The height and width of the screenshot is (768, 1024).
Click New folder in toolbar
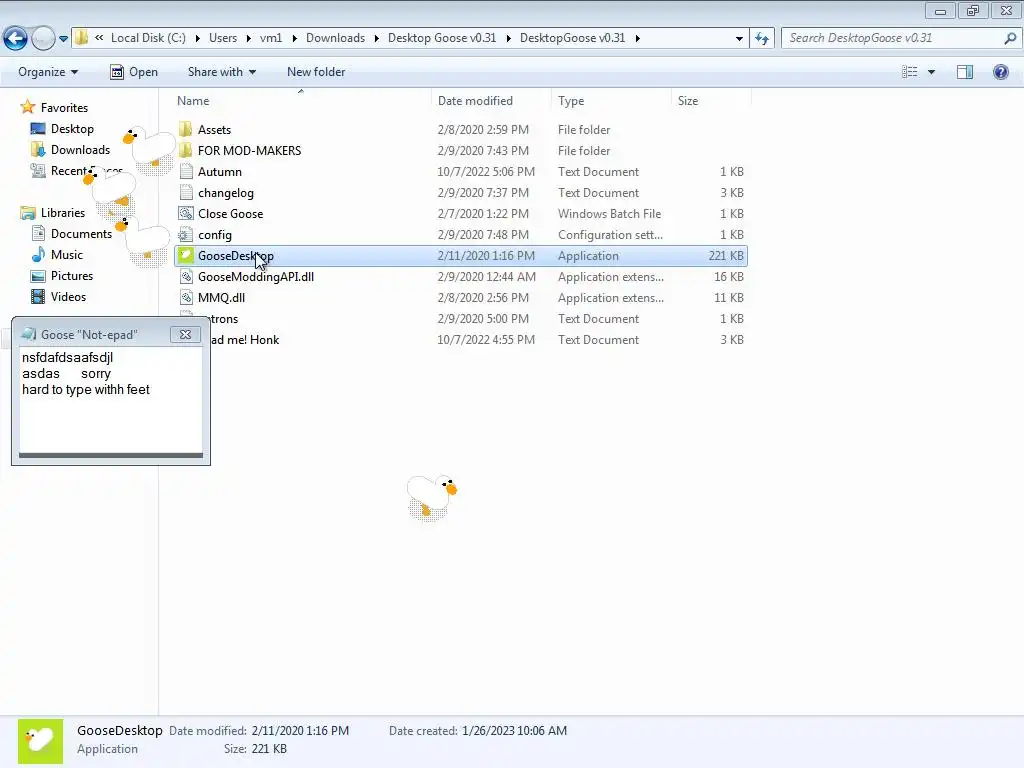(x=316, y=72)
